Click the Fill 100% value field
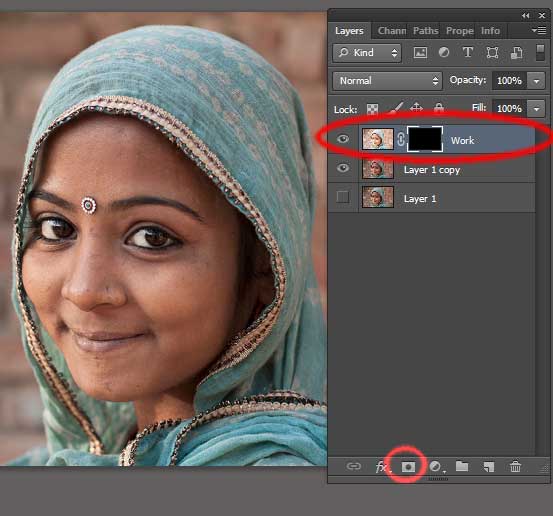The height and width of the screenshot is (516, 553). pos(509,109)
